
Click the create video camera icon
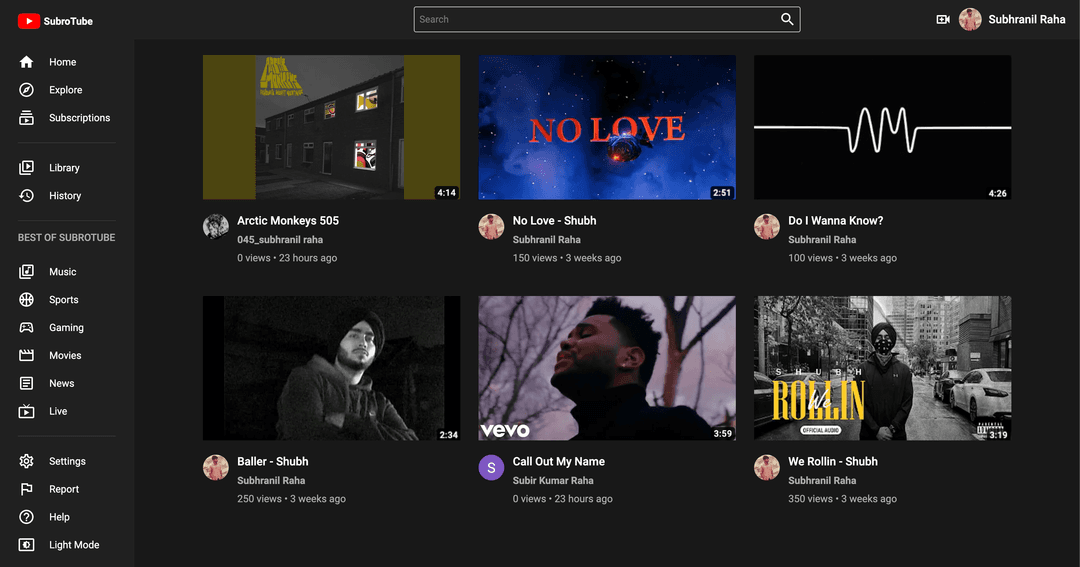click(x=943, y=19)
